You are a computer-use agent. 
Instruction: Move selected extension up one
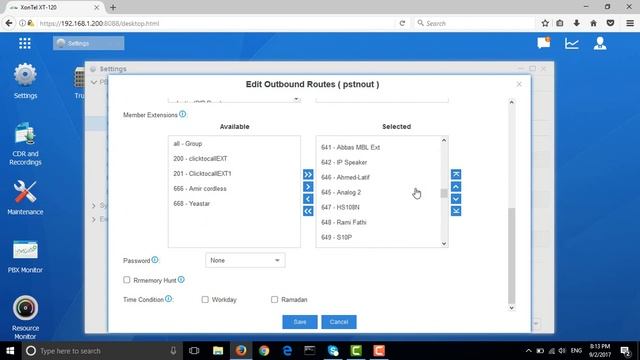(x=456, y=187)
